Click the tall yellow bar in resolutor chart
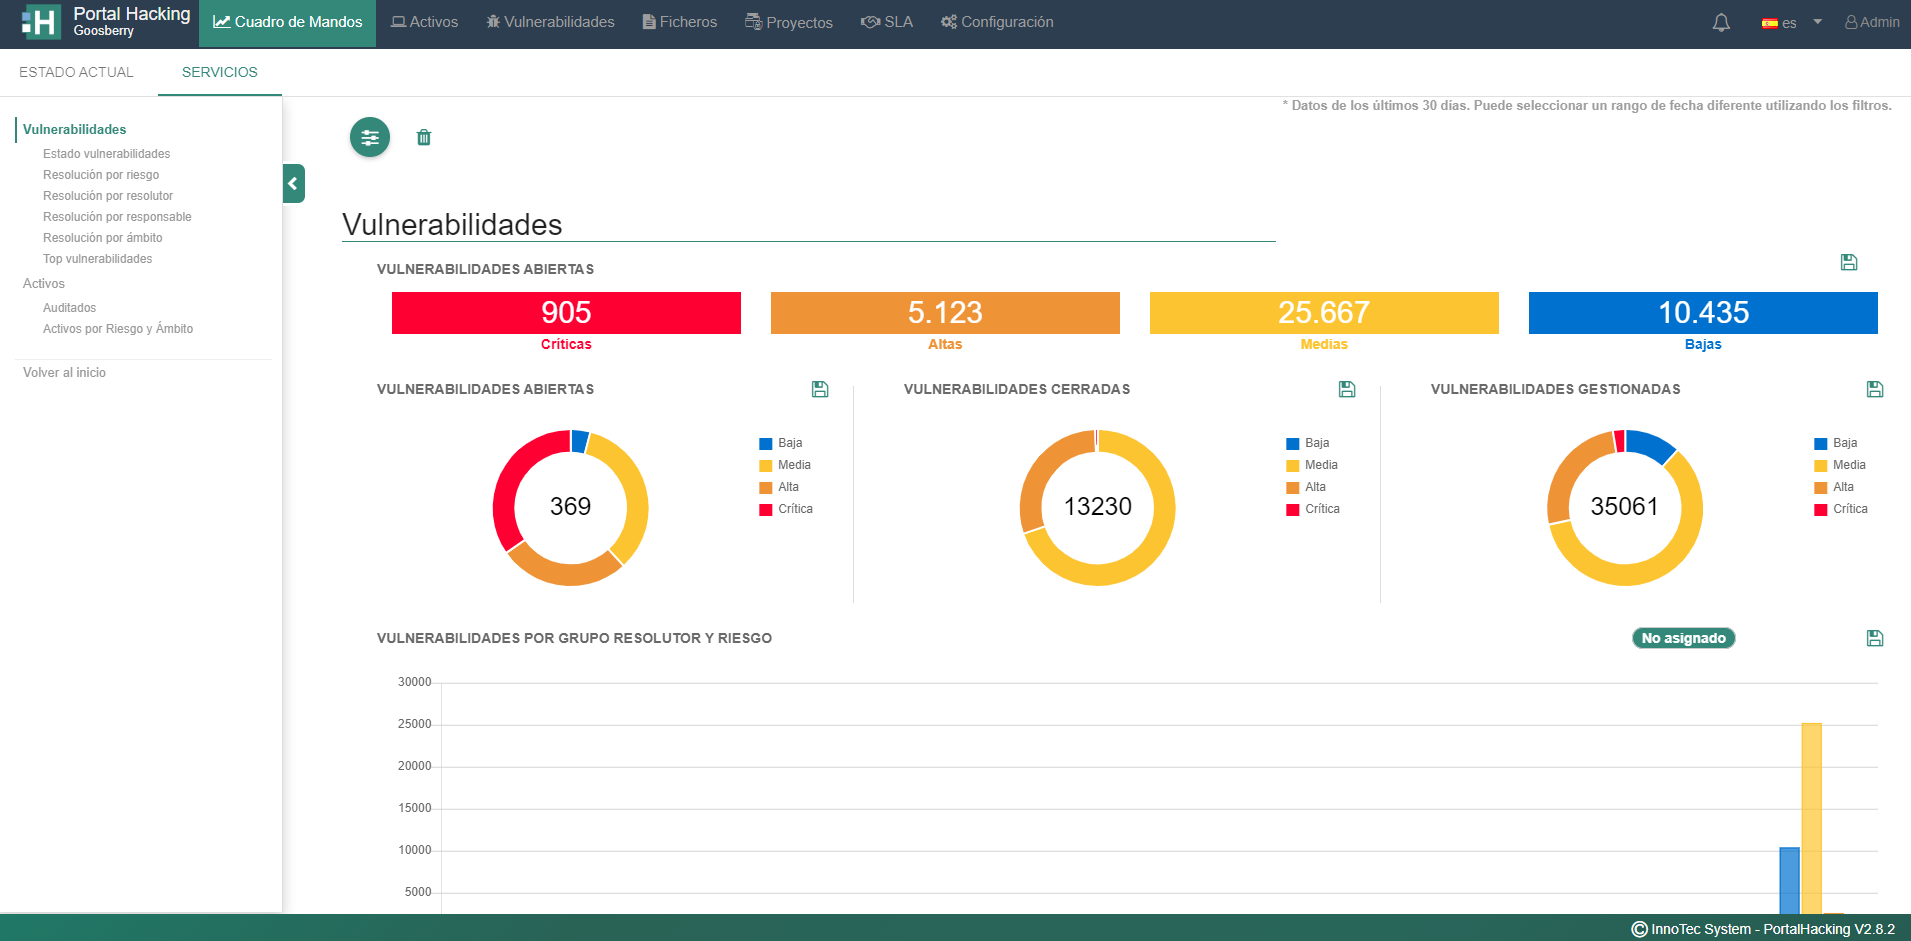Image resolution: width=1911 pixels, height=941 pixels. [x=1812, y=818]
